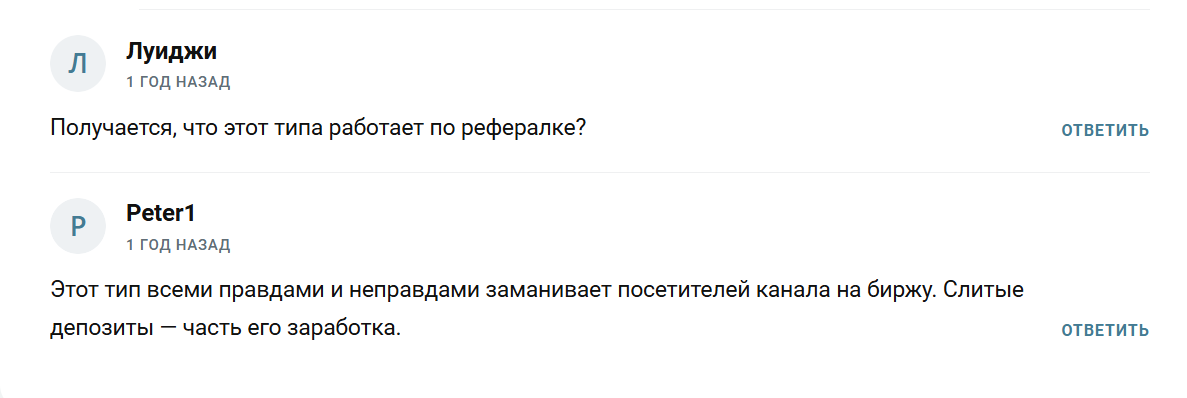Click the 1 ГОД НАЗАД timestamp under Peter1

click(178, 244)
